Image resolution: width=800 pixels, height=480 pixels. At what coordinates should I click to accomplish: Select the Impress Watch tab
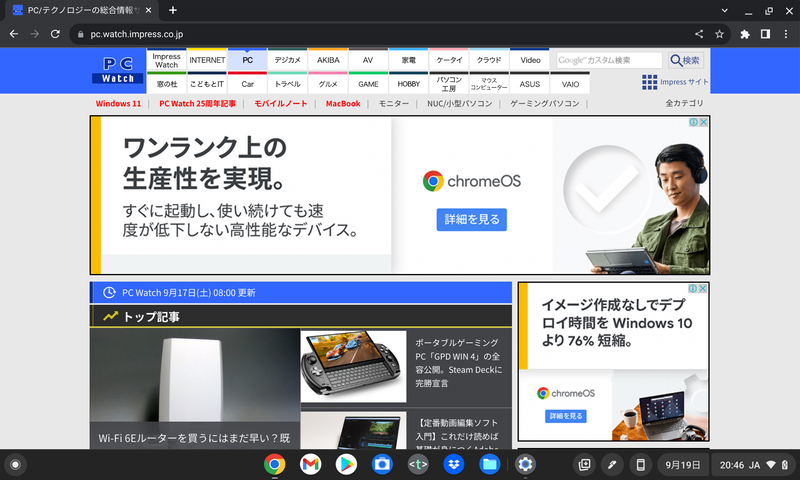pyautogui.click(x=166, y=60)
